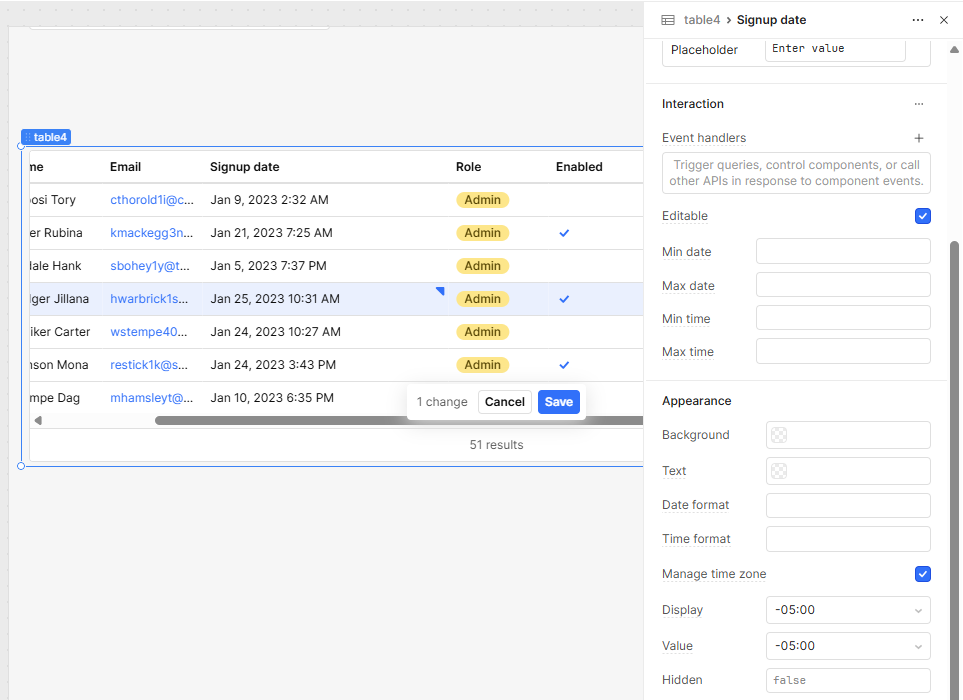
Task: Click the table scroll left arrow
Action: point(38,421)
